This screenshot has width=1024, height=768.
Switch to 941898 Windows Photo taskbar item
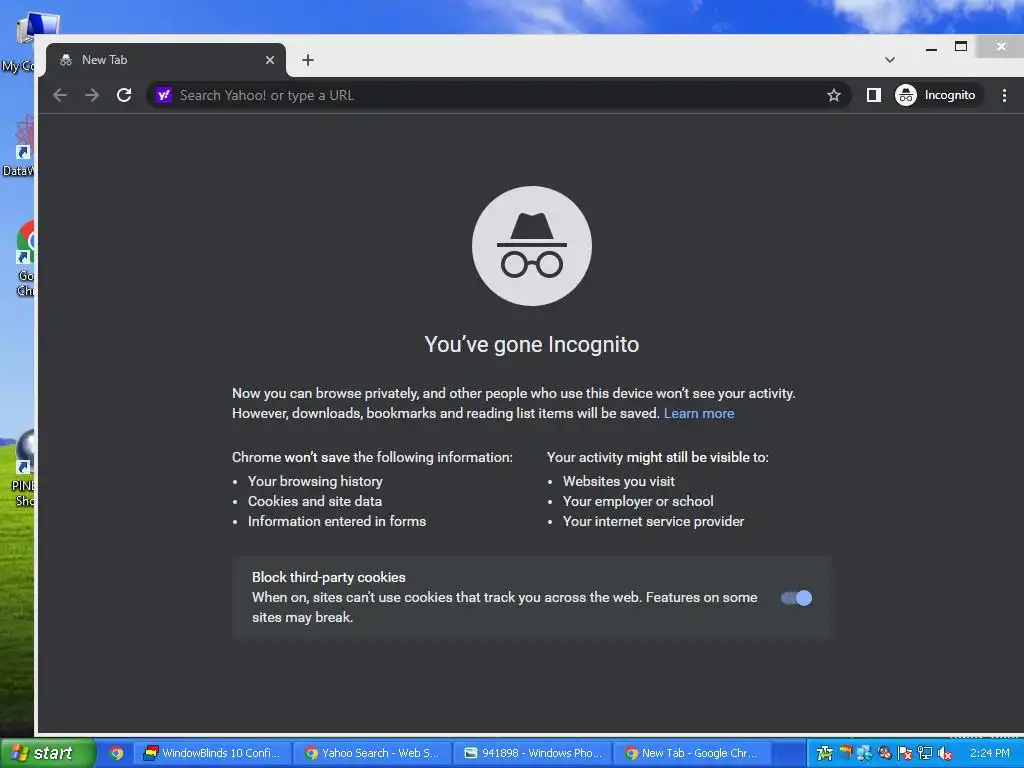click(x=532, y=753)
